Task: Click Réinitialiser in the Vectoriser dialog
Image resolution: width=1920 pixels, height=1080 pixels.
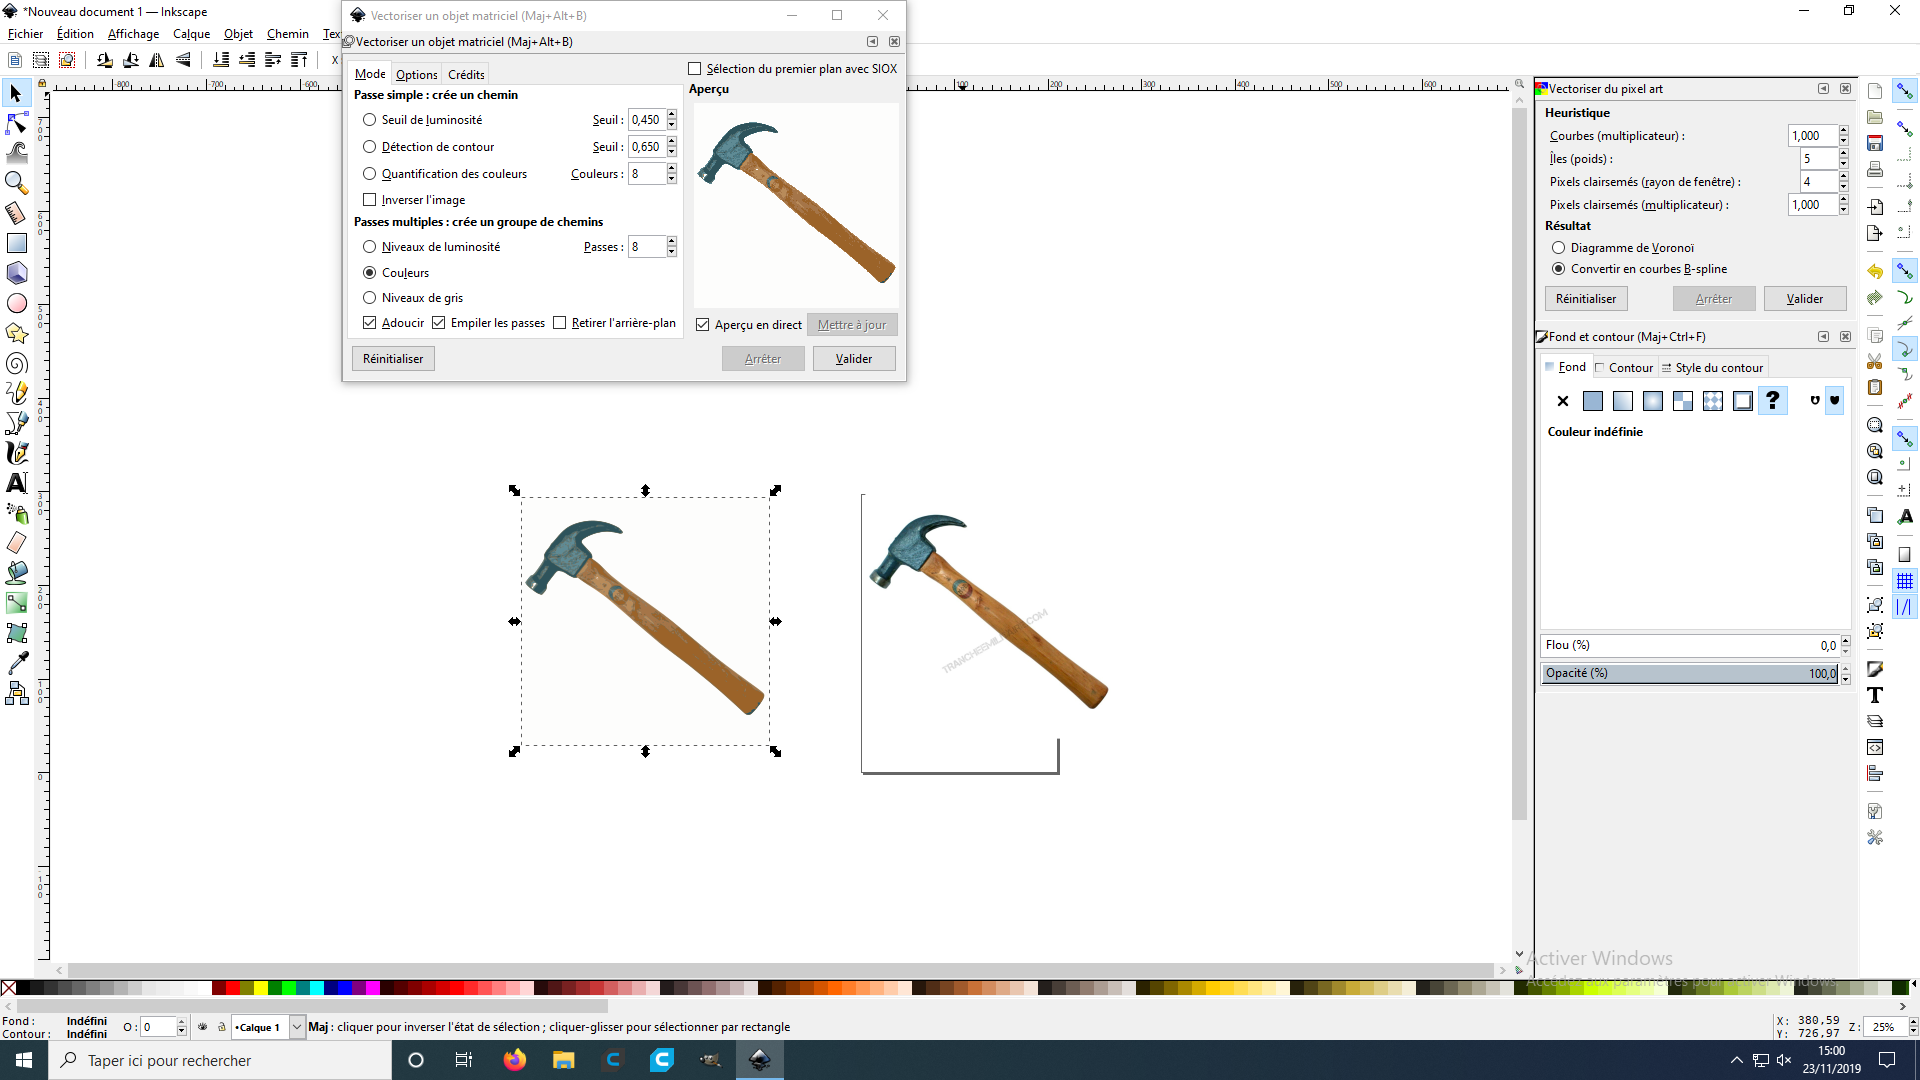Action: 393,359
